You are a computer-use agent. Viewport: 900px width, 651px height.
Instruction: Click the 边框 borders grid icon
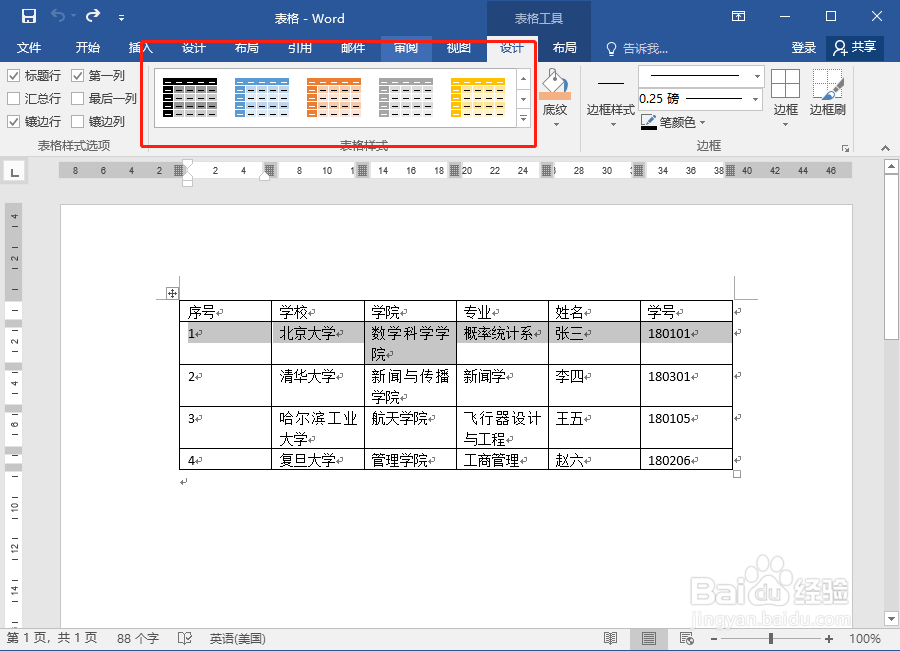pyautogui.click(x=785, y=84)
